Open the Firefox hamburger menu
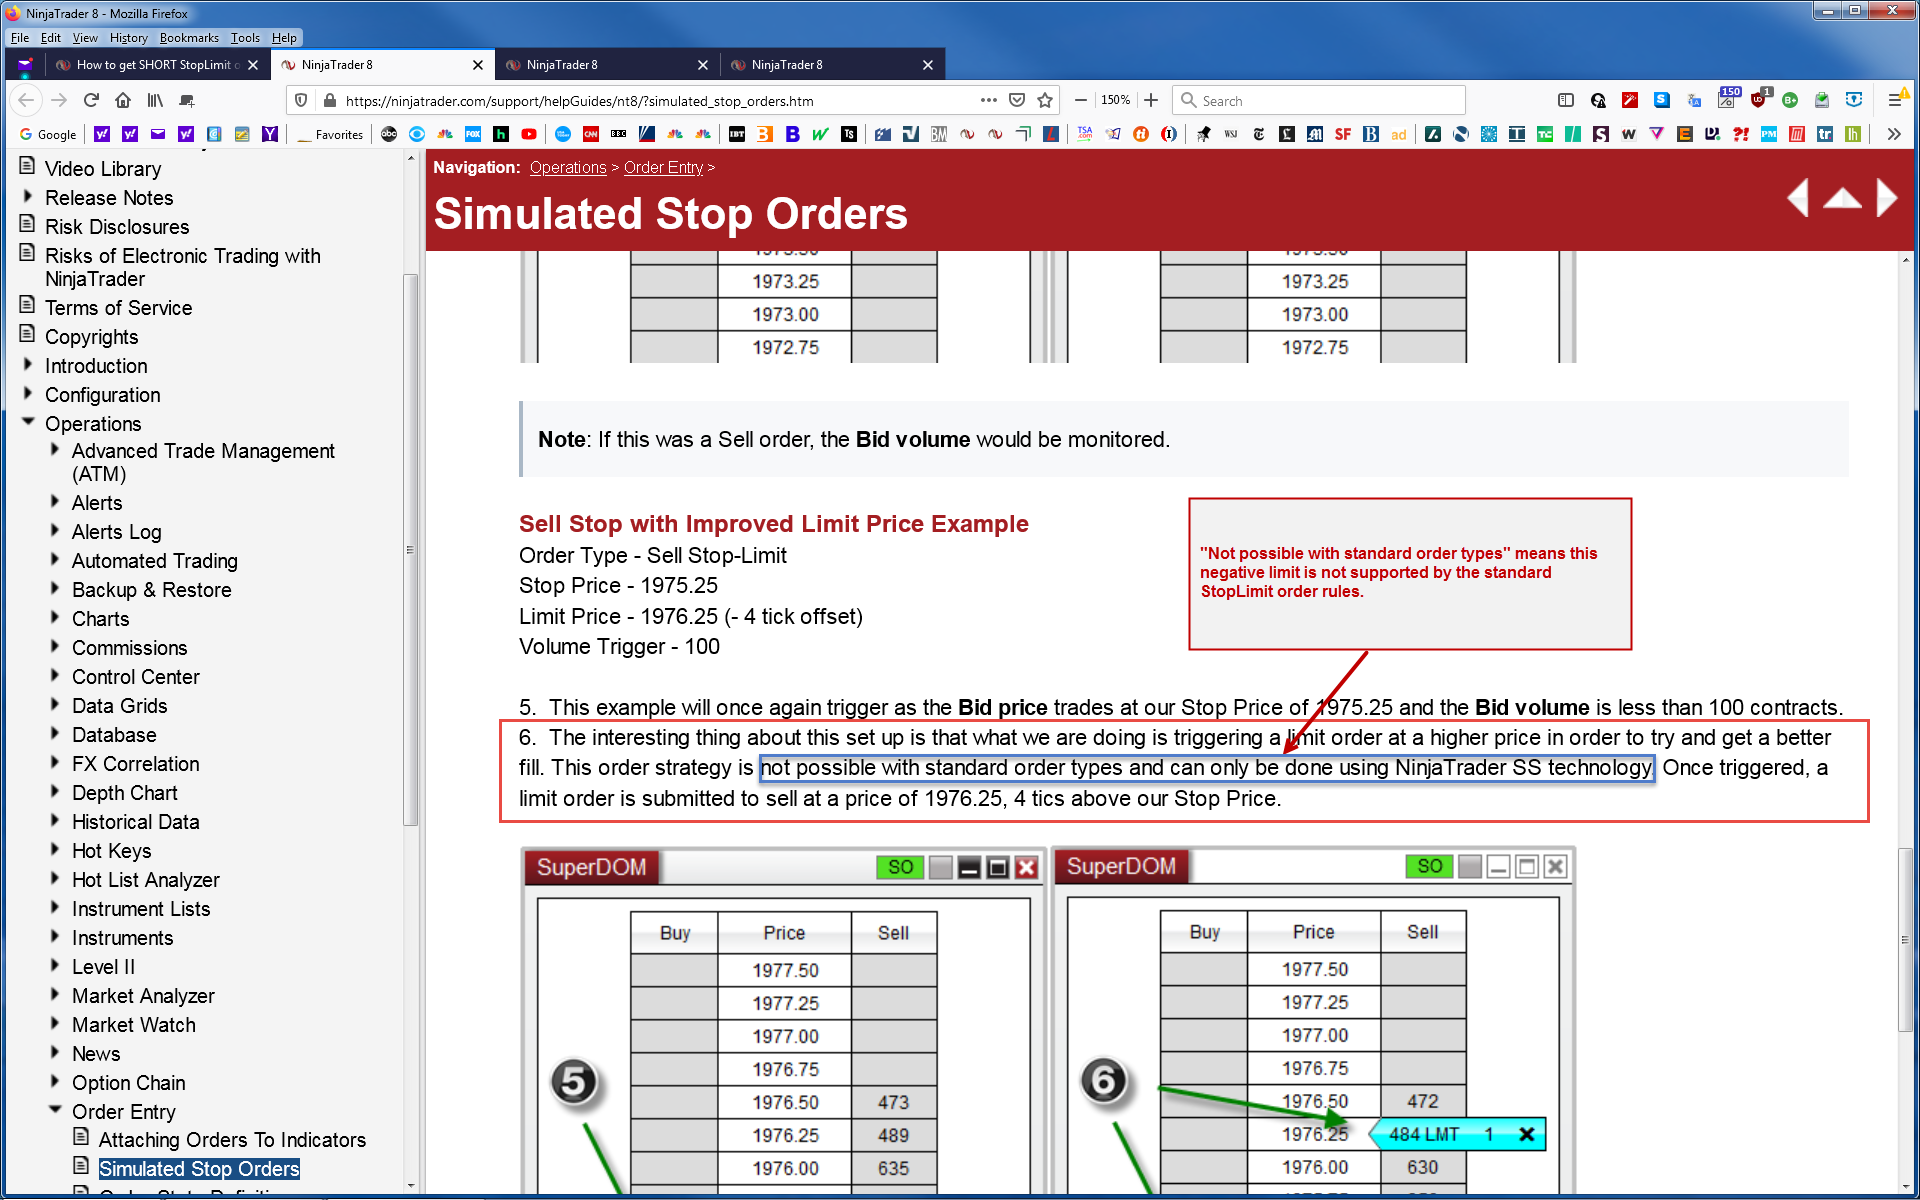 click(x=1894, y=100)
